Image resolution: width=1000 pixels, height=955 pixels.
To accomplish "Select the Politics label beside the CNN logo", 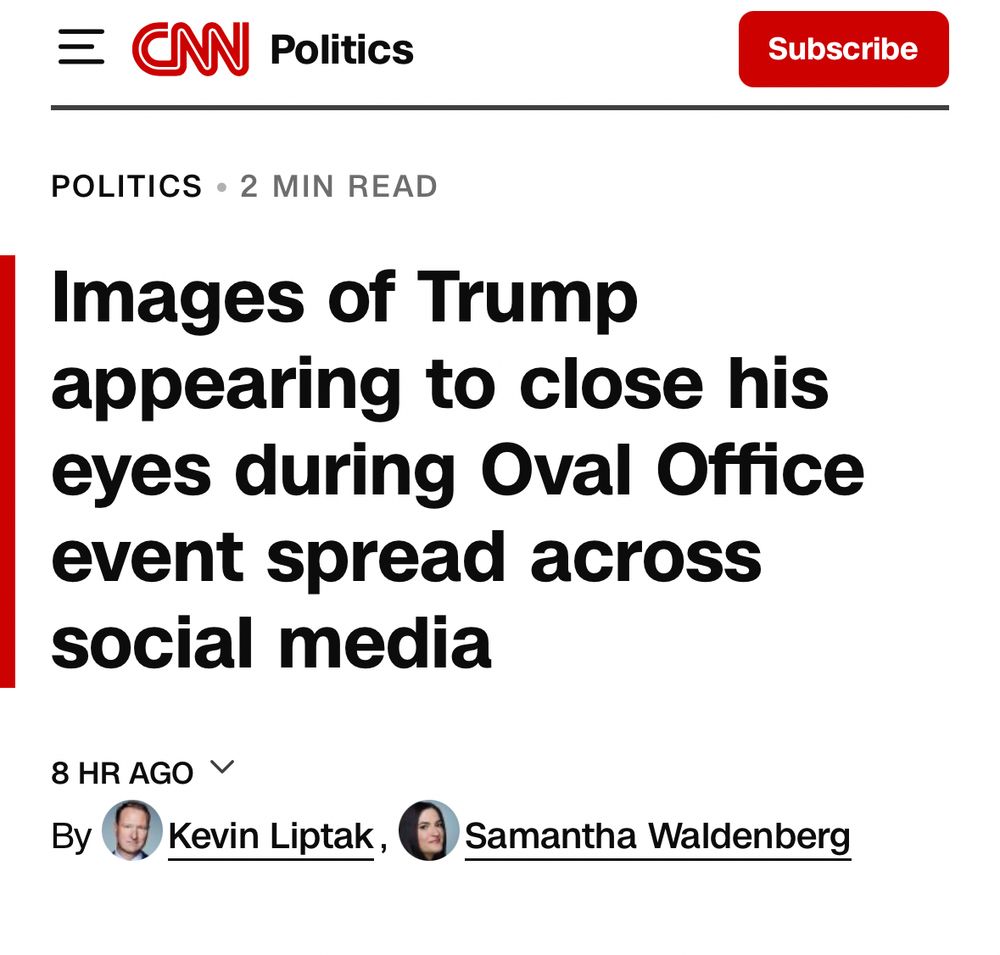I will [x=340, y=49].
